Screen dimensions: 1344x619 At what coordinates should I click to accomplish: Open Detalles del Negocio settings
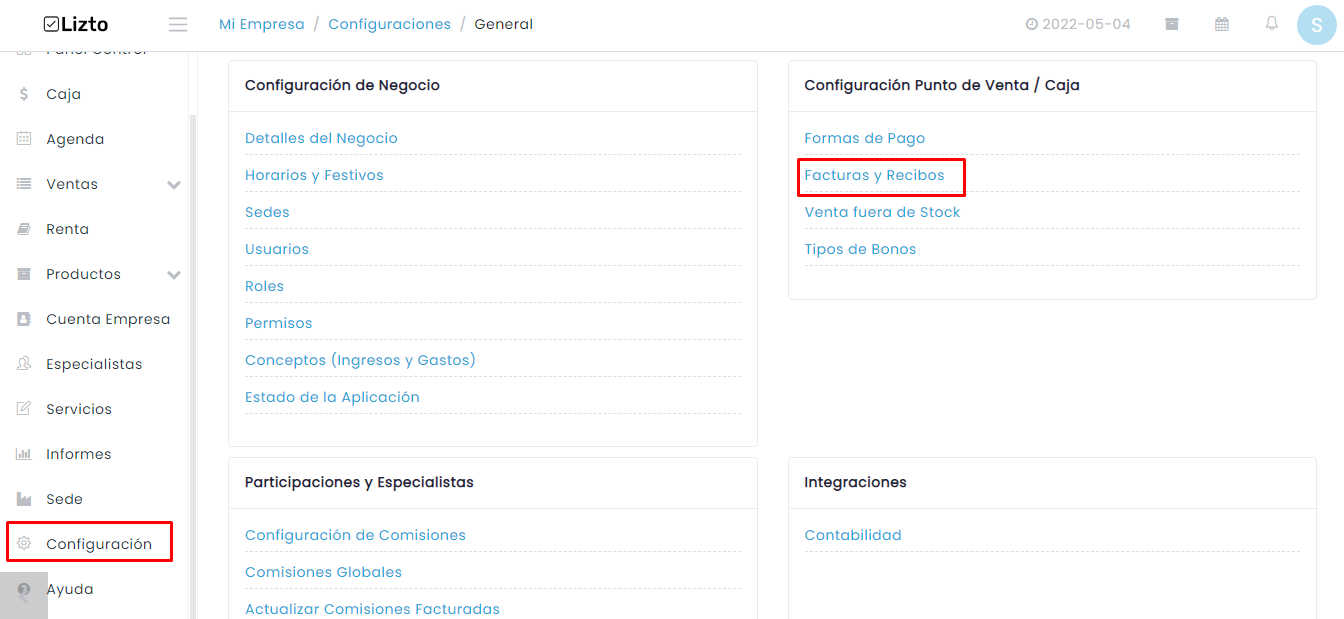pyautogui.click(x=321, y=138)
